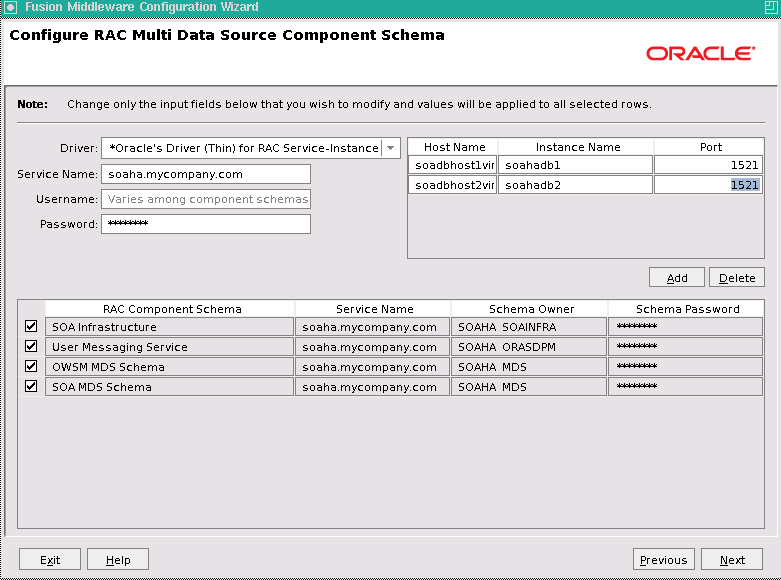This screenshot has height=580, width=781.
Task: Click schema password cell for SOA MDS Schema
Action: (685, 387)
